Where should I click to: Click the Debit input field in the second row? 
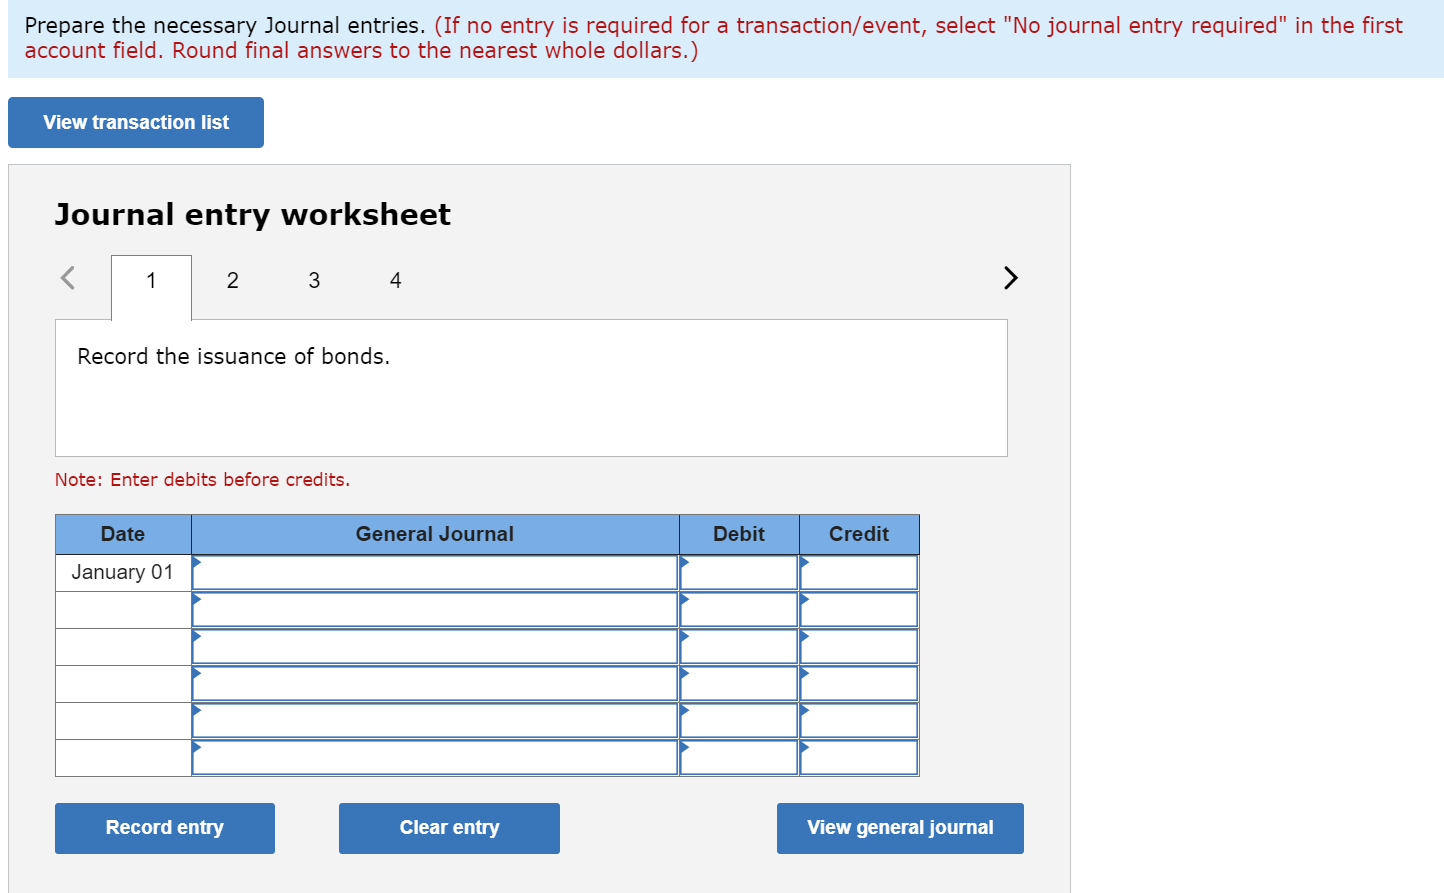click(x=738, y=608)
